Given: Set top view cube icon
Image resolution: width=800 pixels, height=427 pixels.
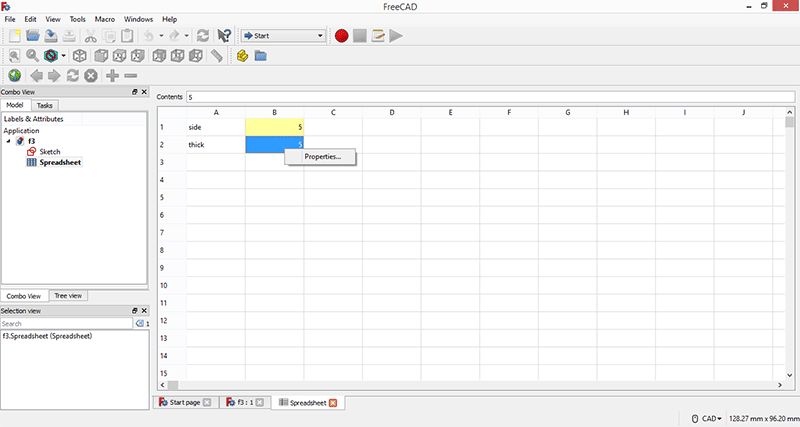Looking at the screenshot, I should pyautogui.click(x=119, y=56).
